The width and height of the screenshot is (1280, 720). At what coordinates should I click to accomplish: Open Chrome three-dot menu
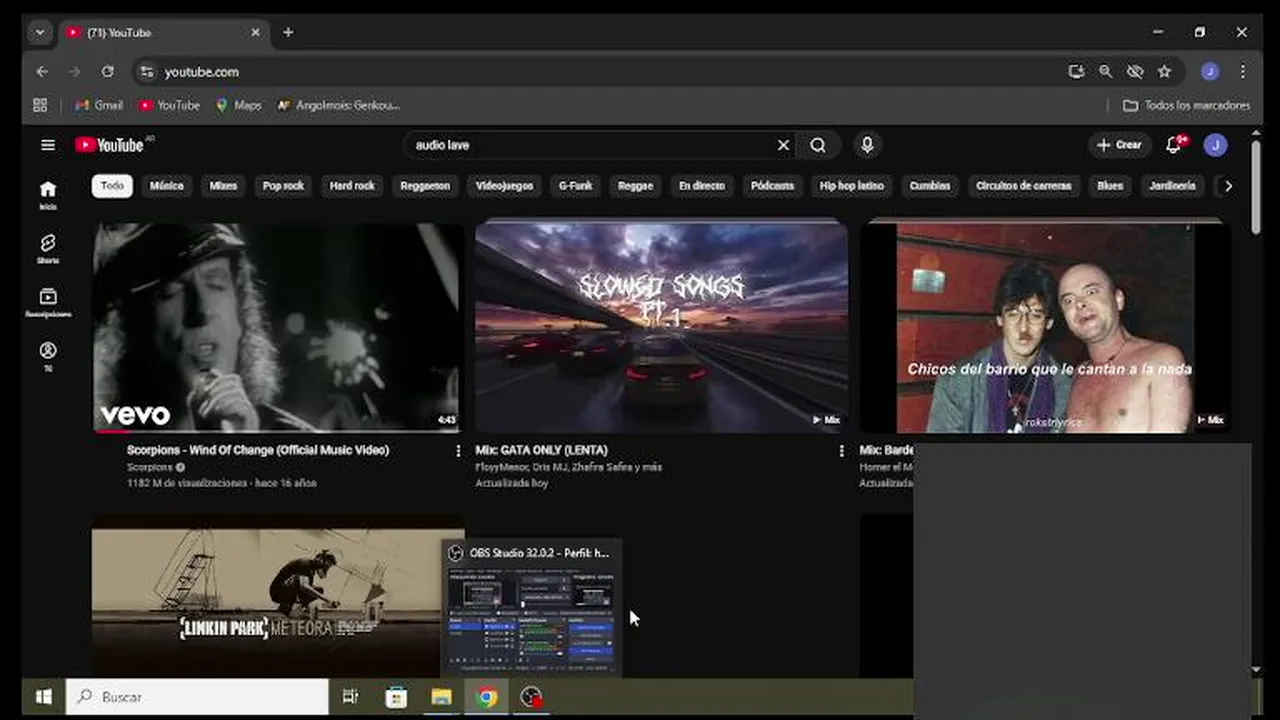click(1243, 72)
